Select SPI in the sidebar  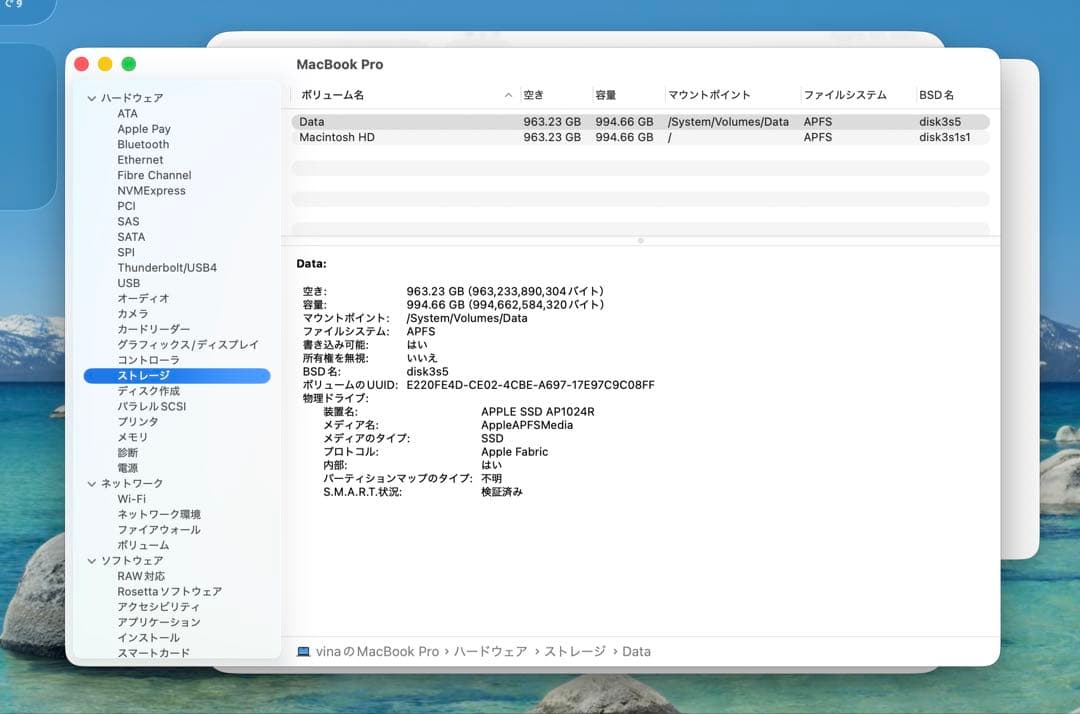click(126, 253)
